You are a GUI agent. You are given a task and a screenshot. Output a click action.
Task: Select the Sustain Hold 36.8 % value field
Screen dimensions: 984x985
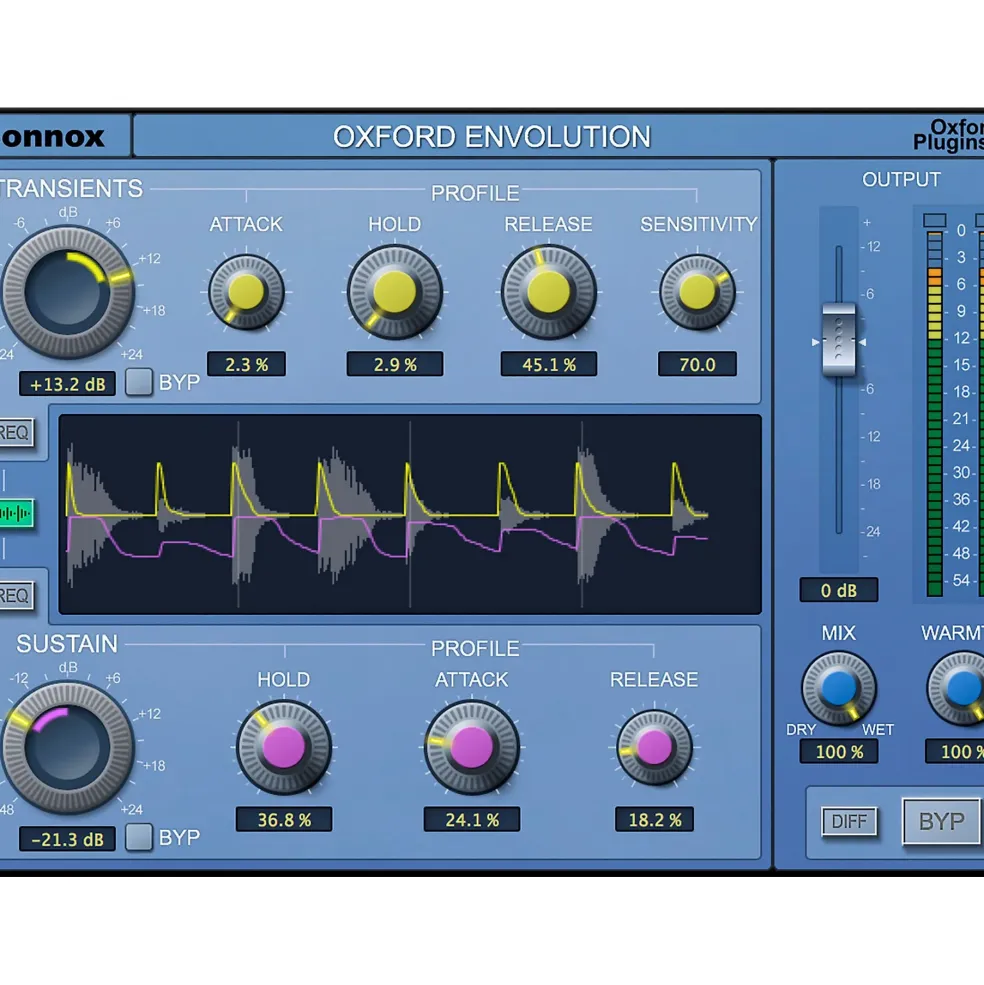[284, 820]
